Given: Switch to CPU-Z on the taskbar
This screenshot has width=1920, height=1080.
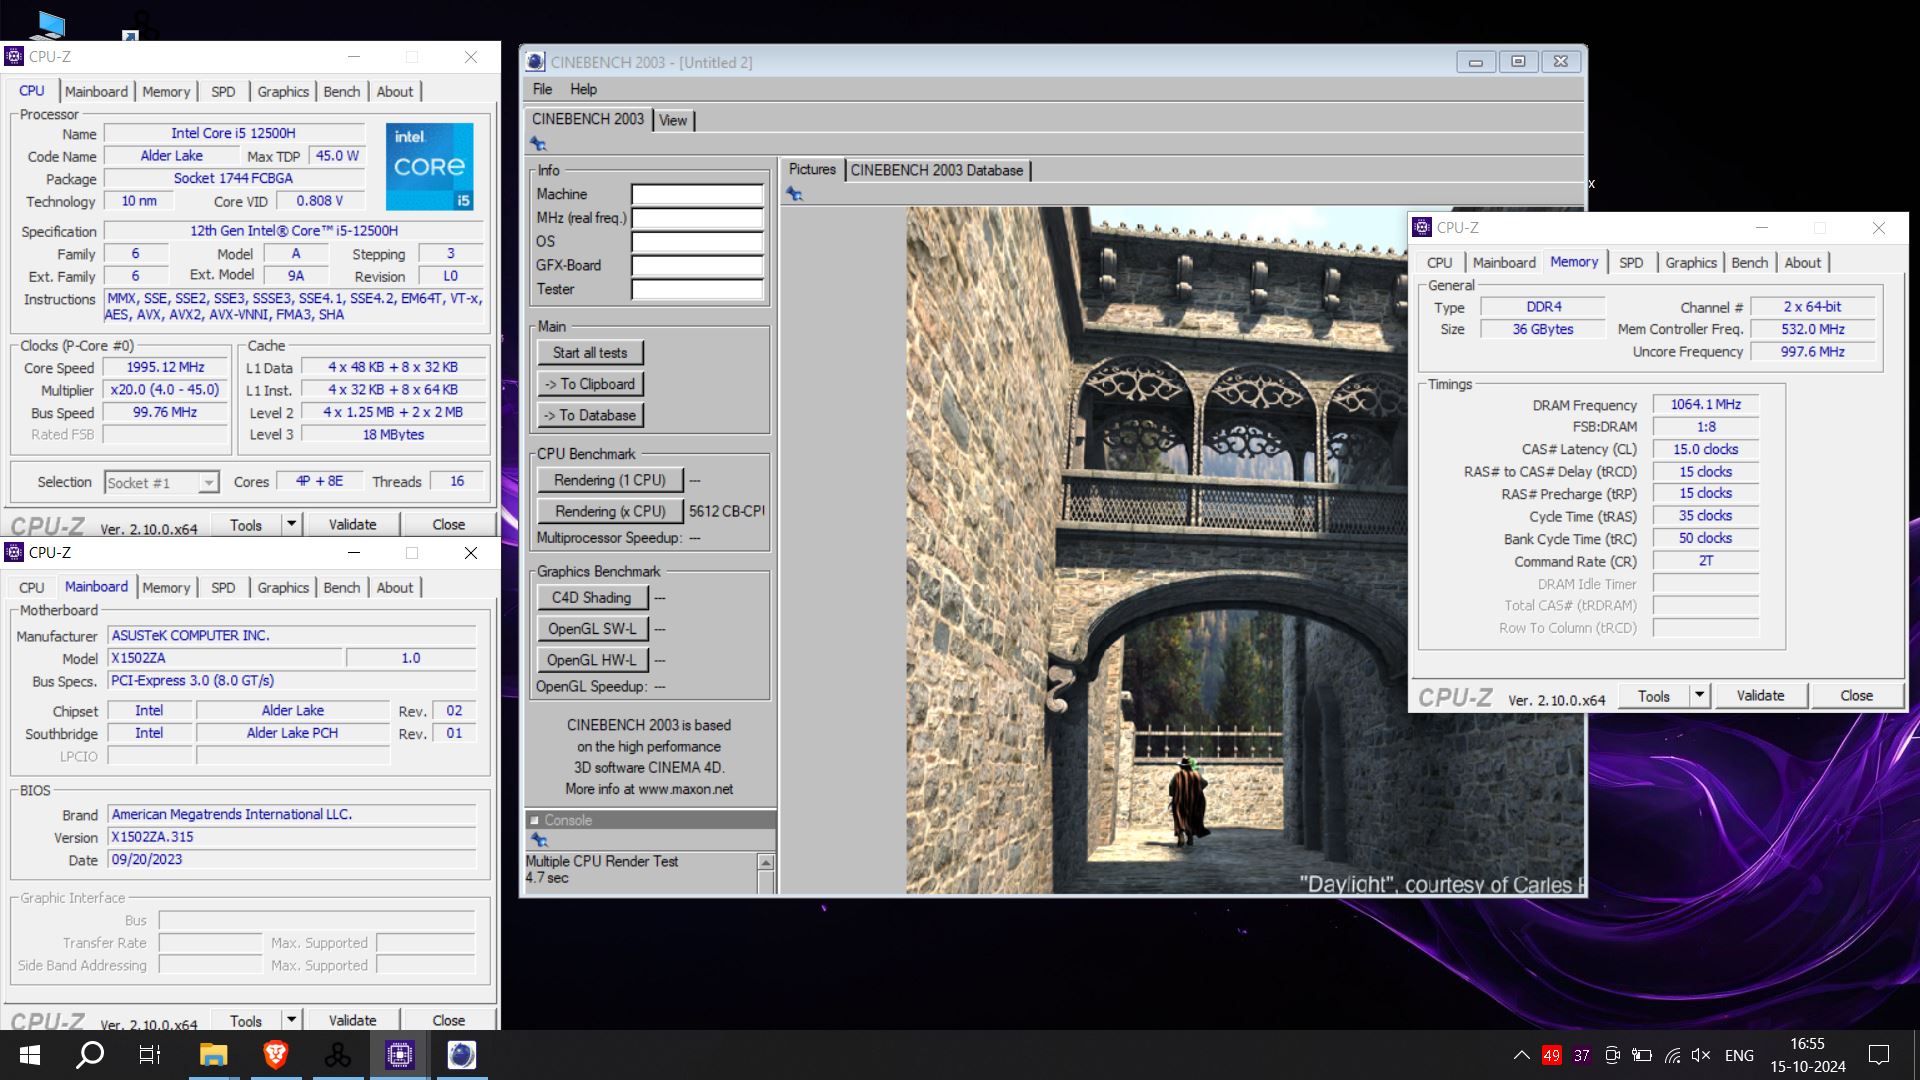Looking at the screenshot, I should click(399, 1055).
